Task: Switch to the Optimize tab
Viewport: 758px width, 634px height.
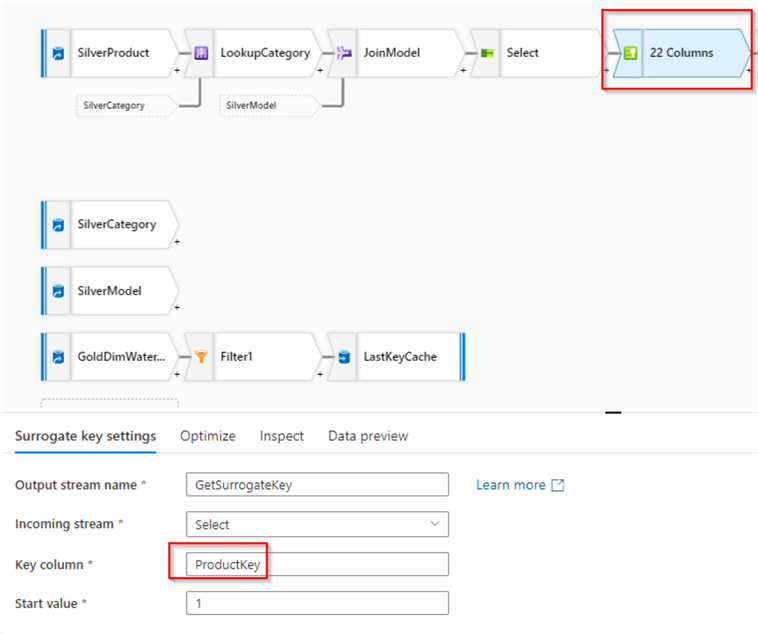Action: pos(208,436)
